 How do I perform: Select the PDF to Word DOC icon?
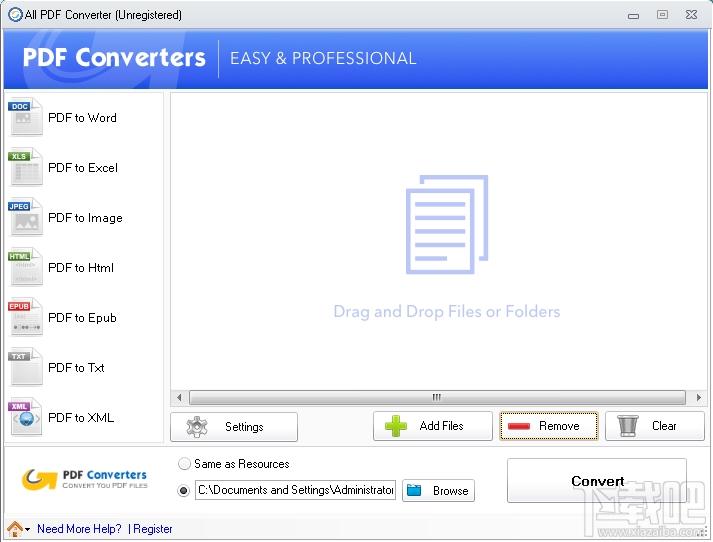click(x=25, y=117)
